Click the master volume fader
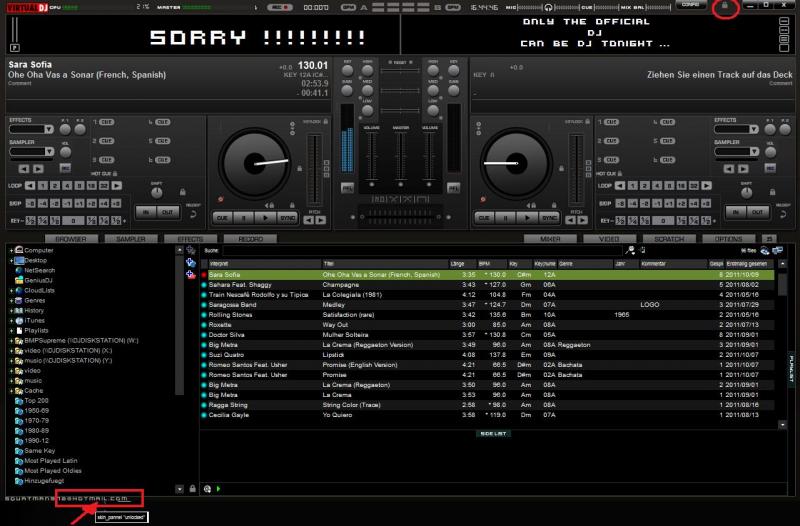Image resolution: width=800 pixels, height=526 pixels. coord(401,157)
